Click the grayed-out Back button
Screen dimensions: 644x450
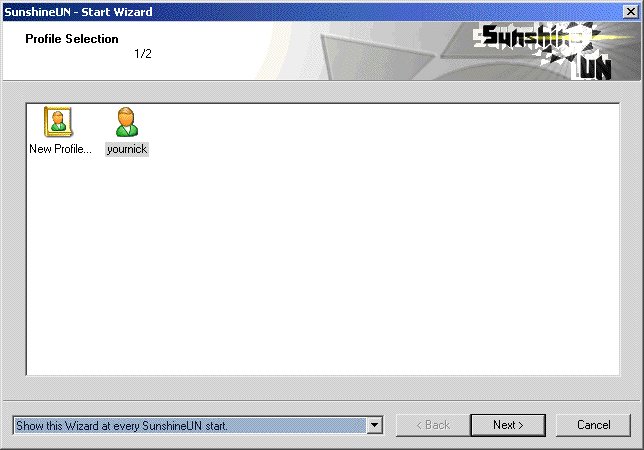(433, 425)
